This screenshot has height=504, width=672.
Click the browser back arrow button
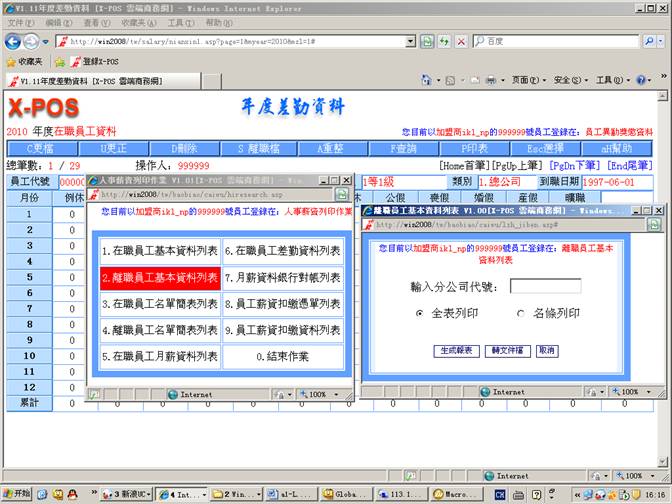point(14,41)
